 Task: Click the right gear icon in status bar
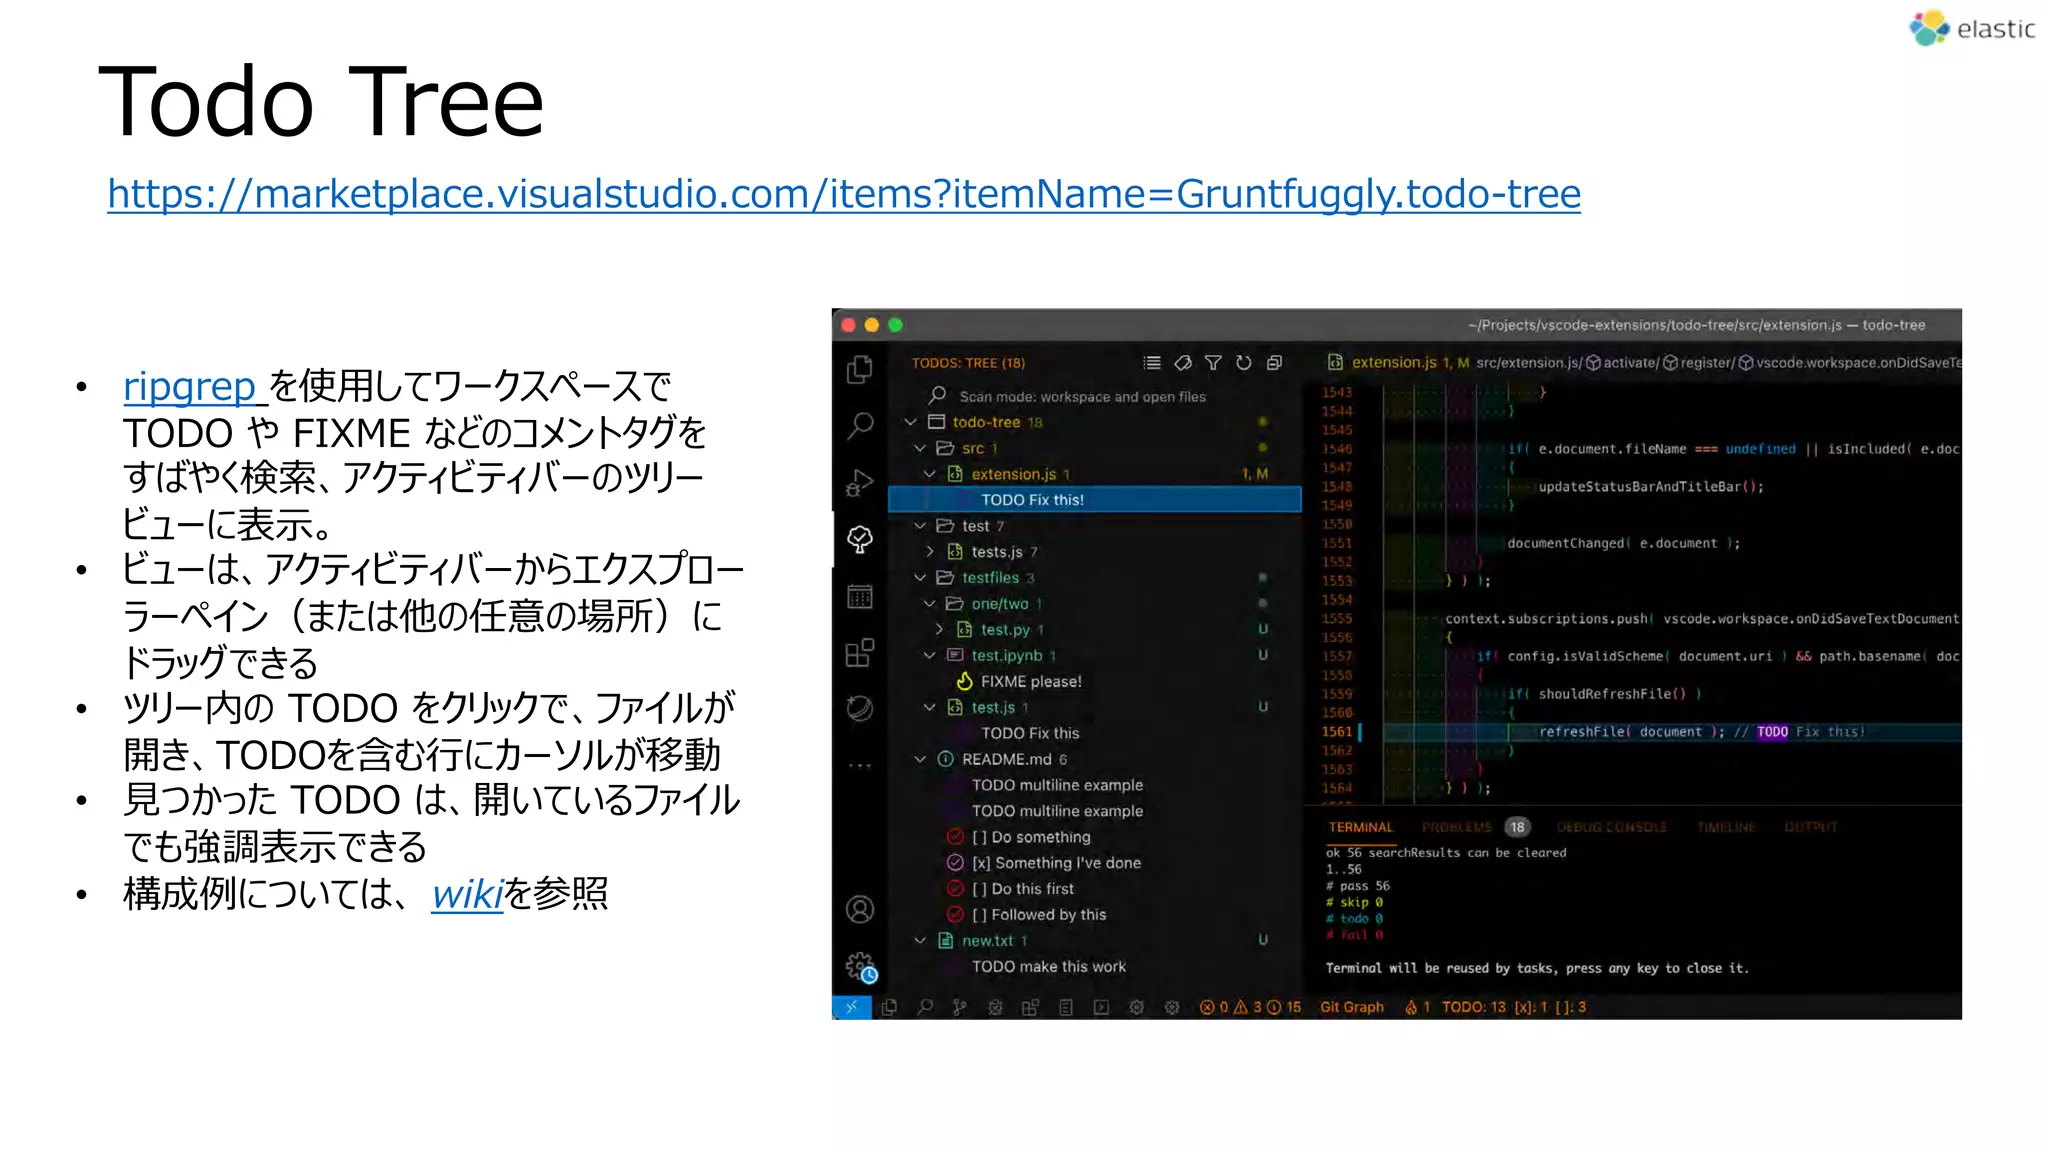coord(1172,1007)
